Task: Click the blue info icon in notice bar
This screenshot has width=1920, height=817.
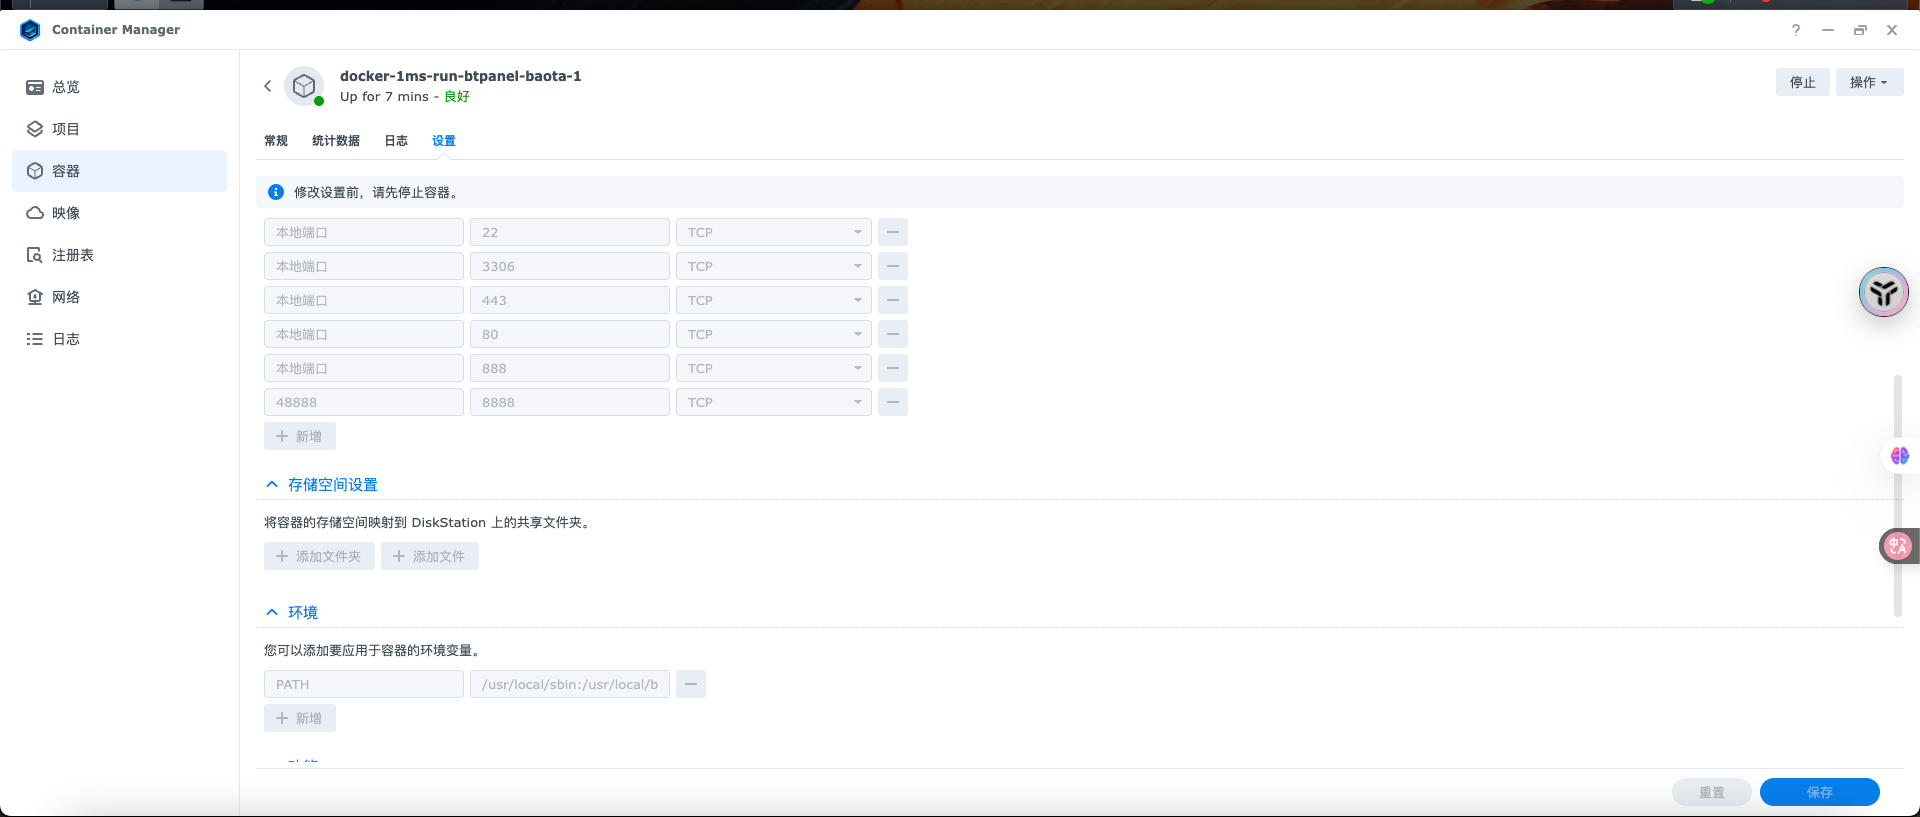Action: pos(276,192)
